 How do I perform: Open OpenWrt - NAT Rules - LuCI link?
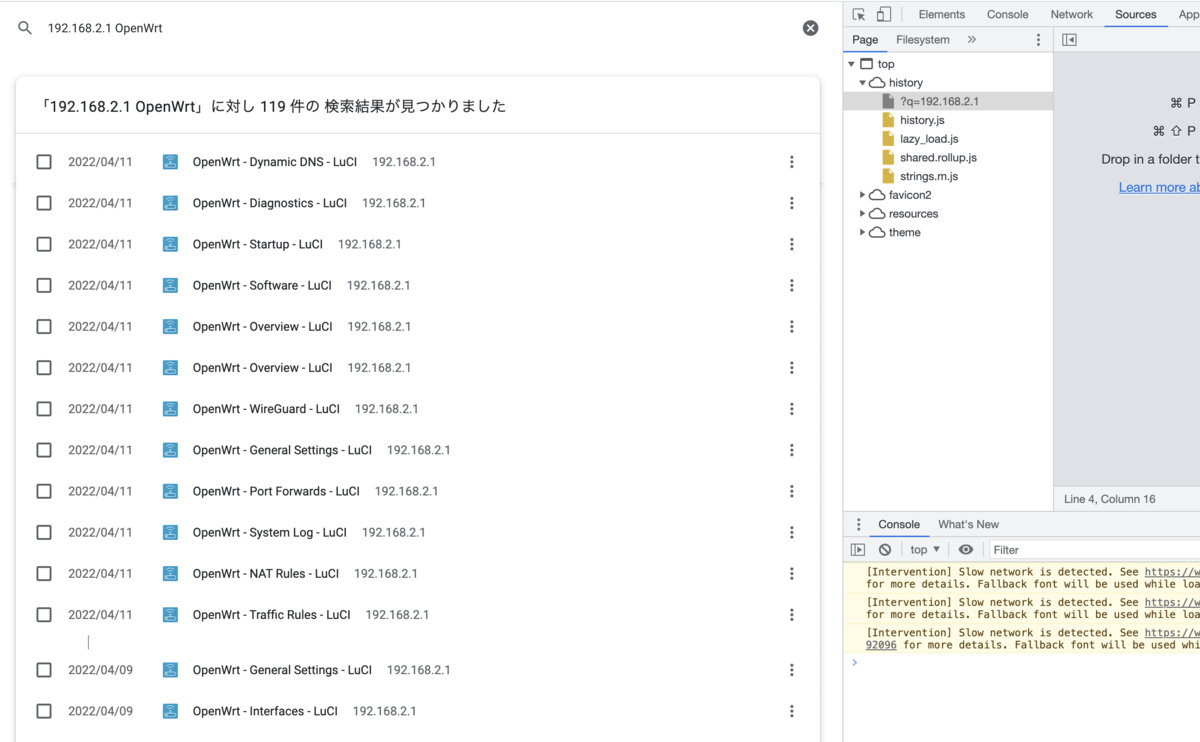[x=266, y=573]
